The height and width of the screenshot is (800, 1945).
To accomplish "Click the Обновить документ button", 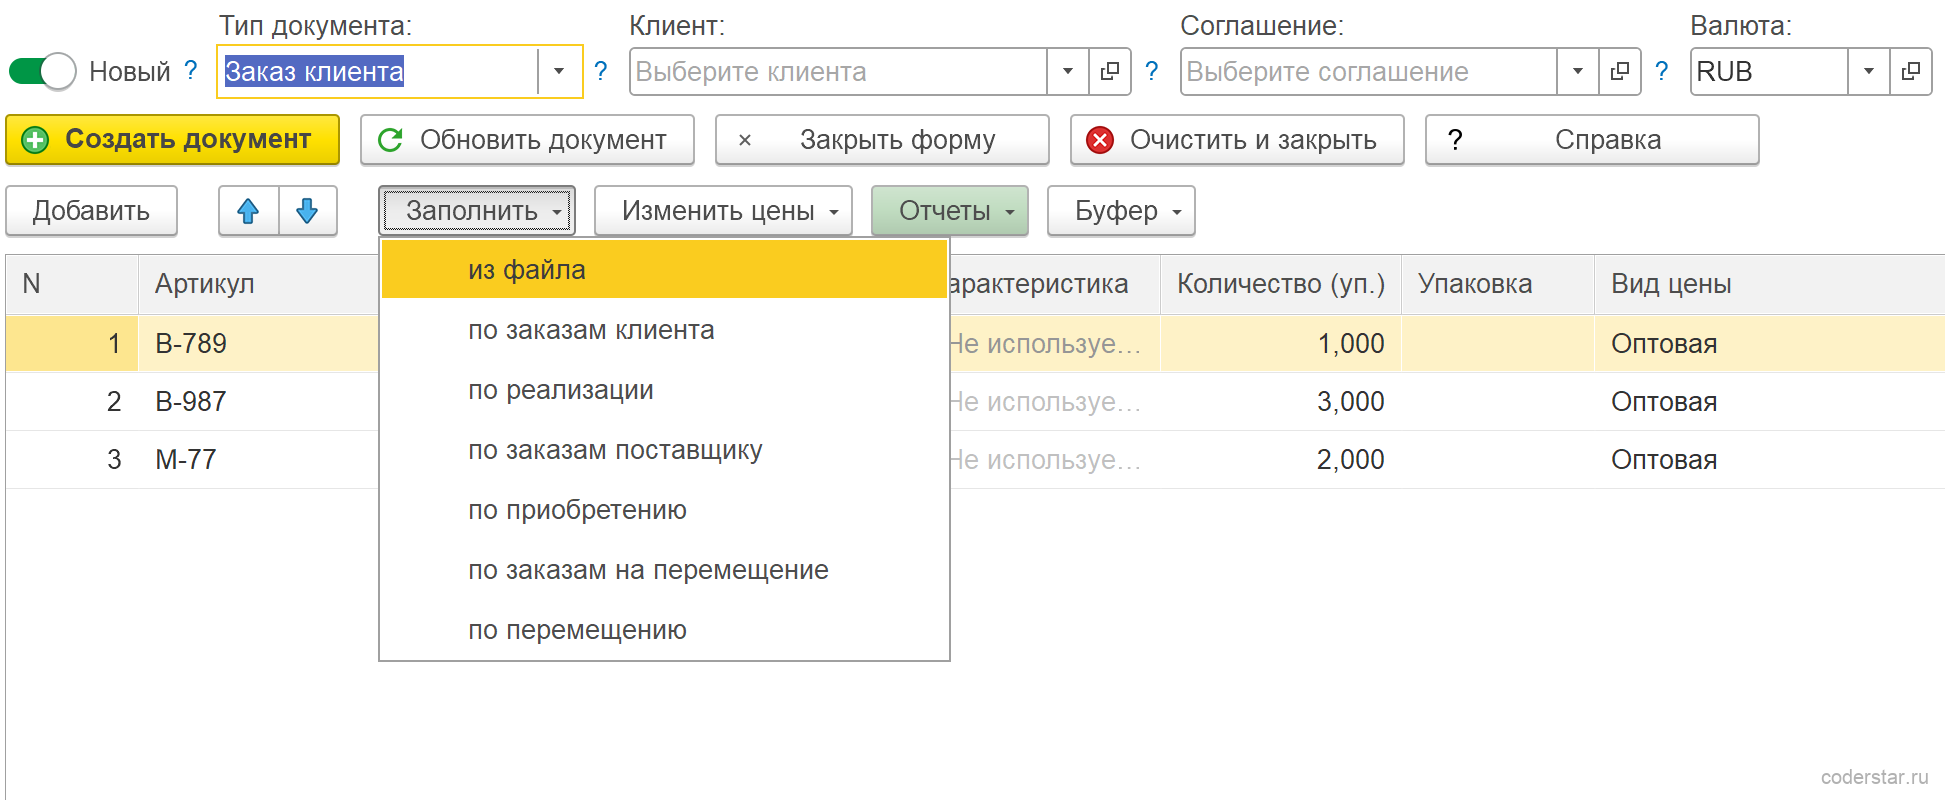I will coord(527,139).
